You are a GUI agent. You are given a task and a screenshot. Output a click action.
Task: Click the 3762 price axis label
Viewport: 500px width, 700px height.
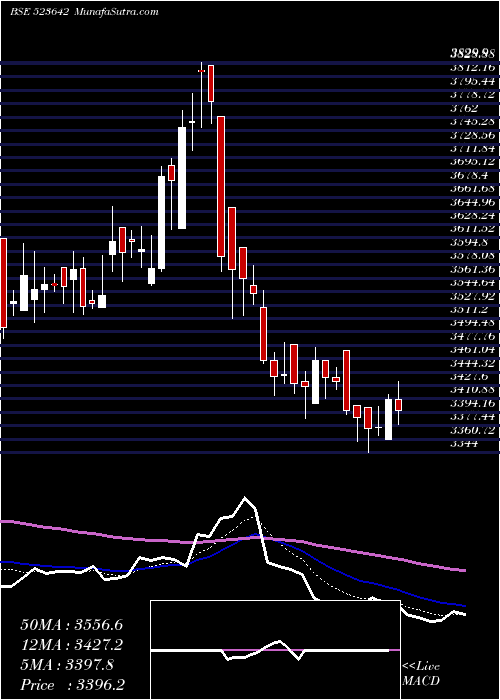point(464,108)
